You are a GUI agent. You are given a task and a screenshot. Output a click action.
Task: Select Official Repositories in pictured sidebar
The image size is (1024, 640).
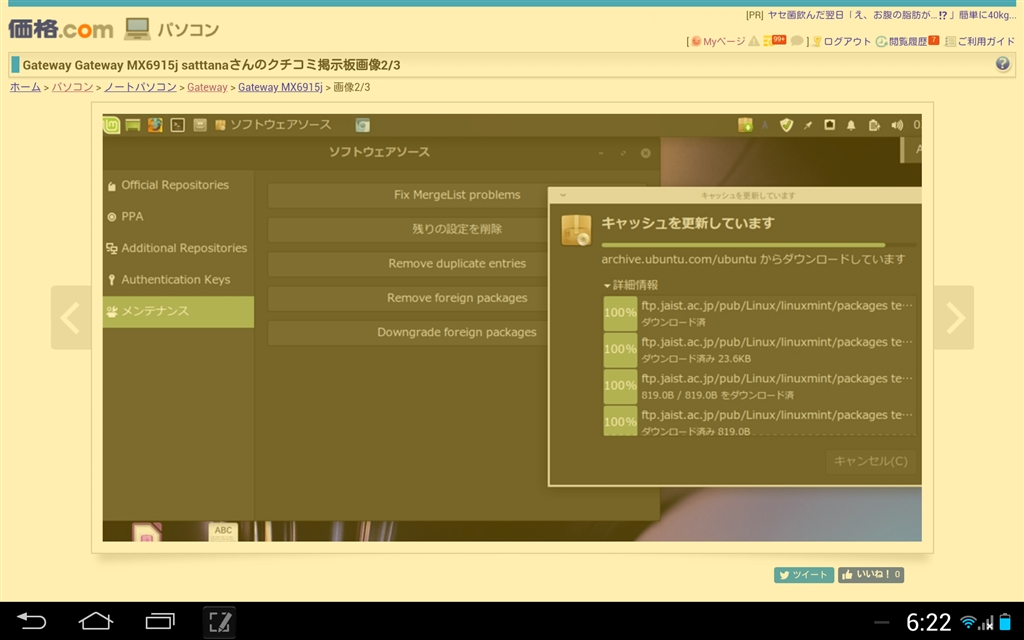click(178, 185)
